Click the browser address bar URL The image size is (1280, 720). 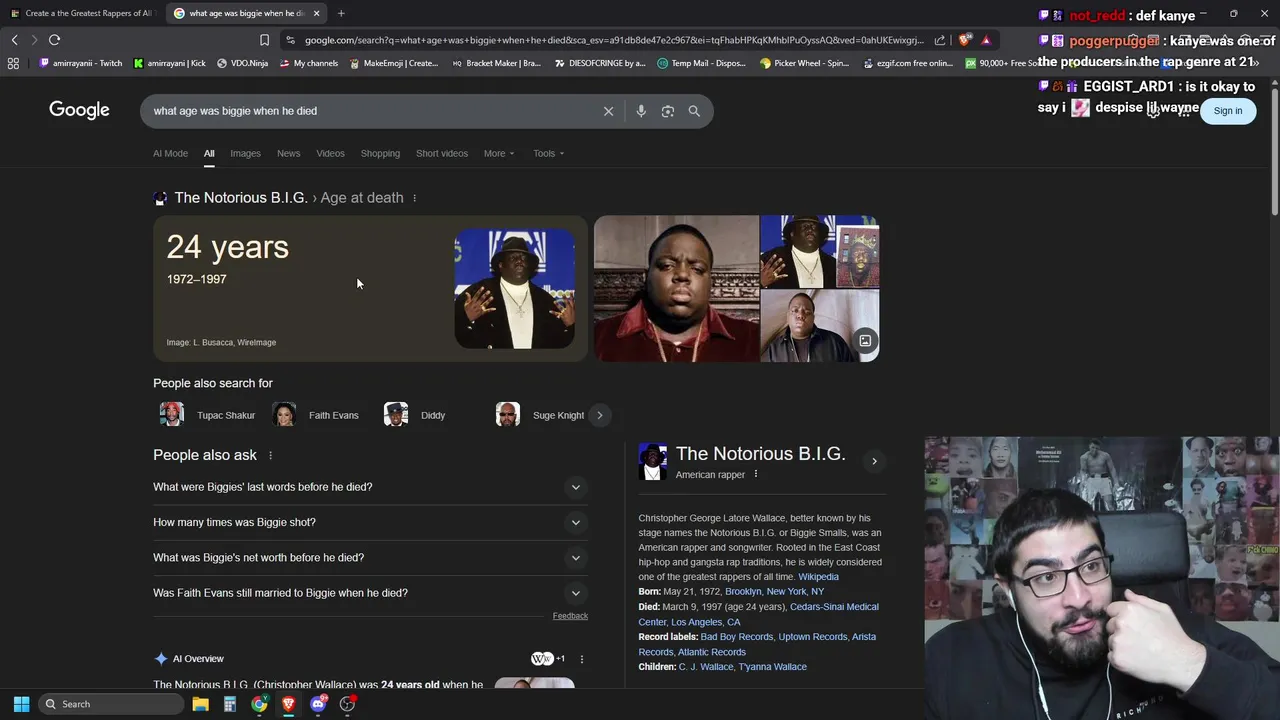pyautogui.click(x=612, y=40)
